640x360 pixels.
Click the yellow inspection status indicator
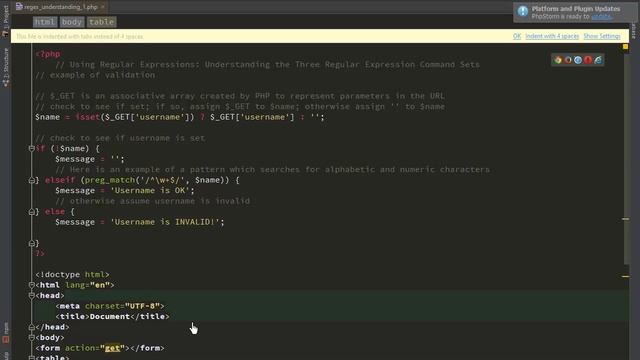(625, 47)
